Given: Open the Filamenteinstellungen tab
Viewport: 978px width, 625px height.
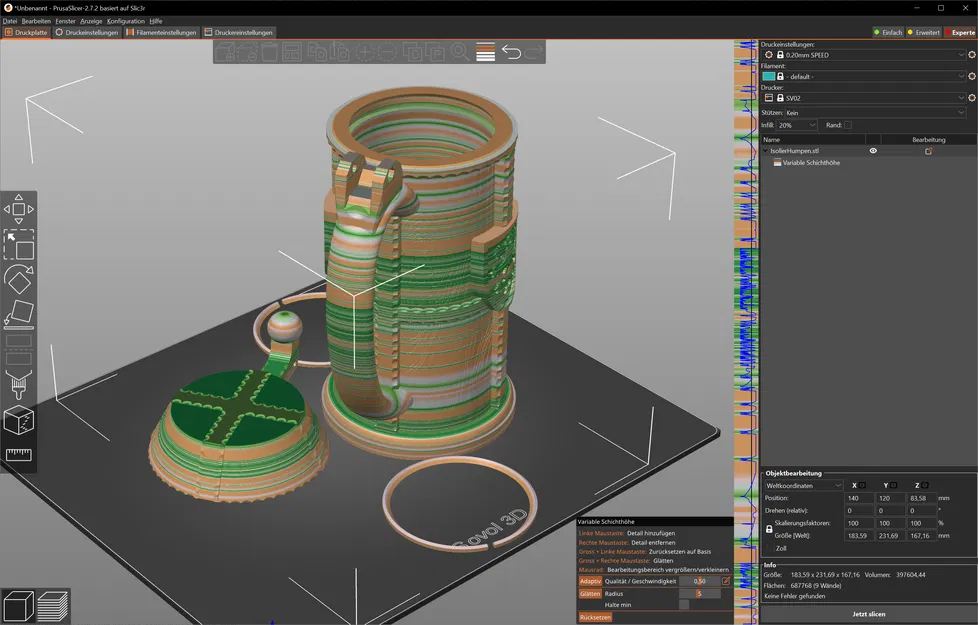Looking at the screenshot, I should pyautogui.click(x=161, y=32).
